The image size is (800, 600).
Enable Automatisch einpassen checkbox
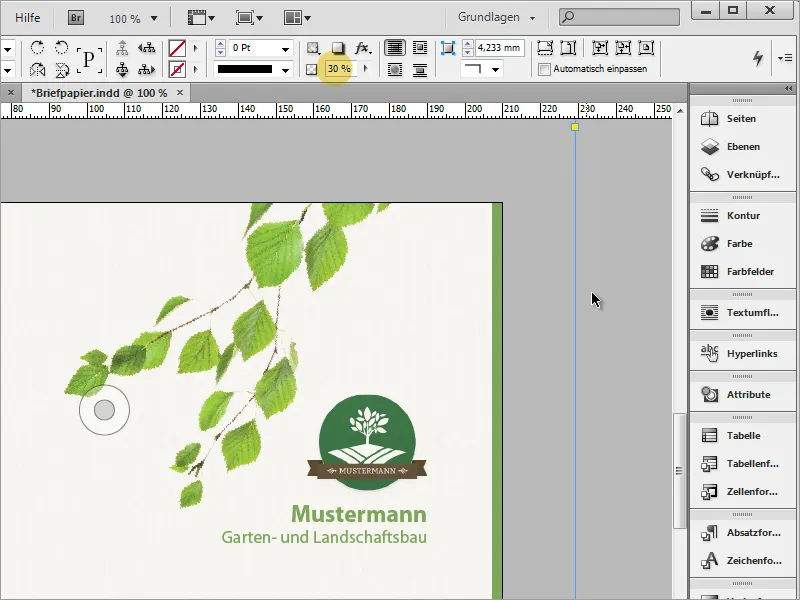tap(544, 69)
